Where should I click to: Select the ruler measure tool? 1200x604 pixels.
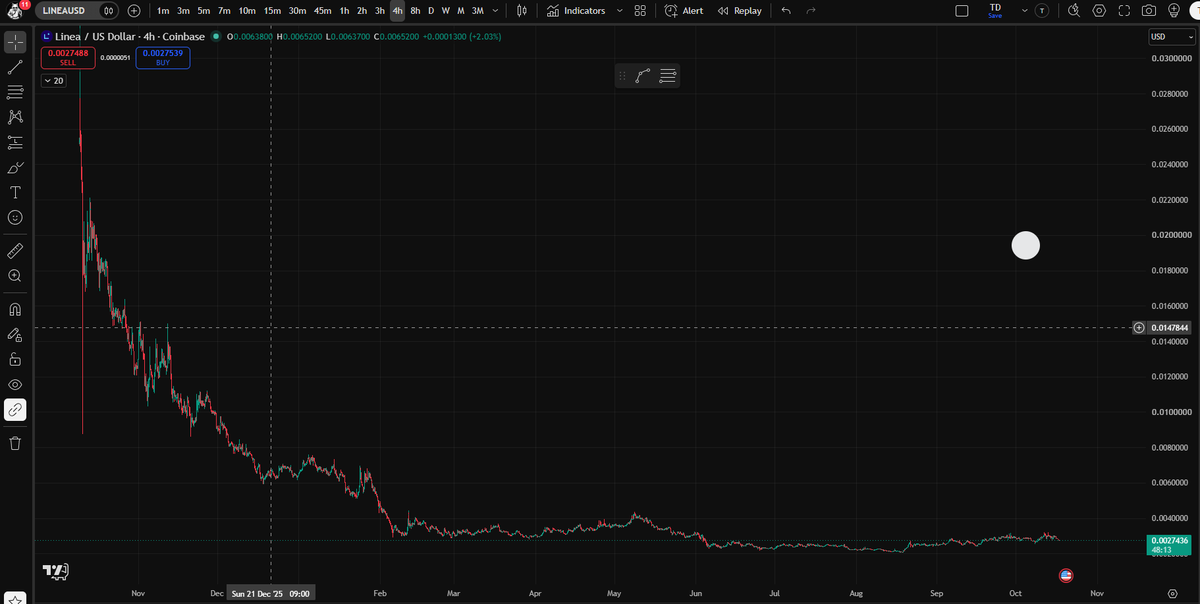click(15, 250)
